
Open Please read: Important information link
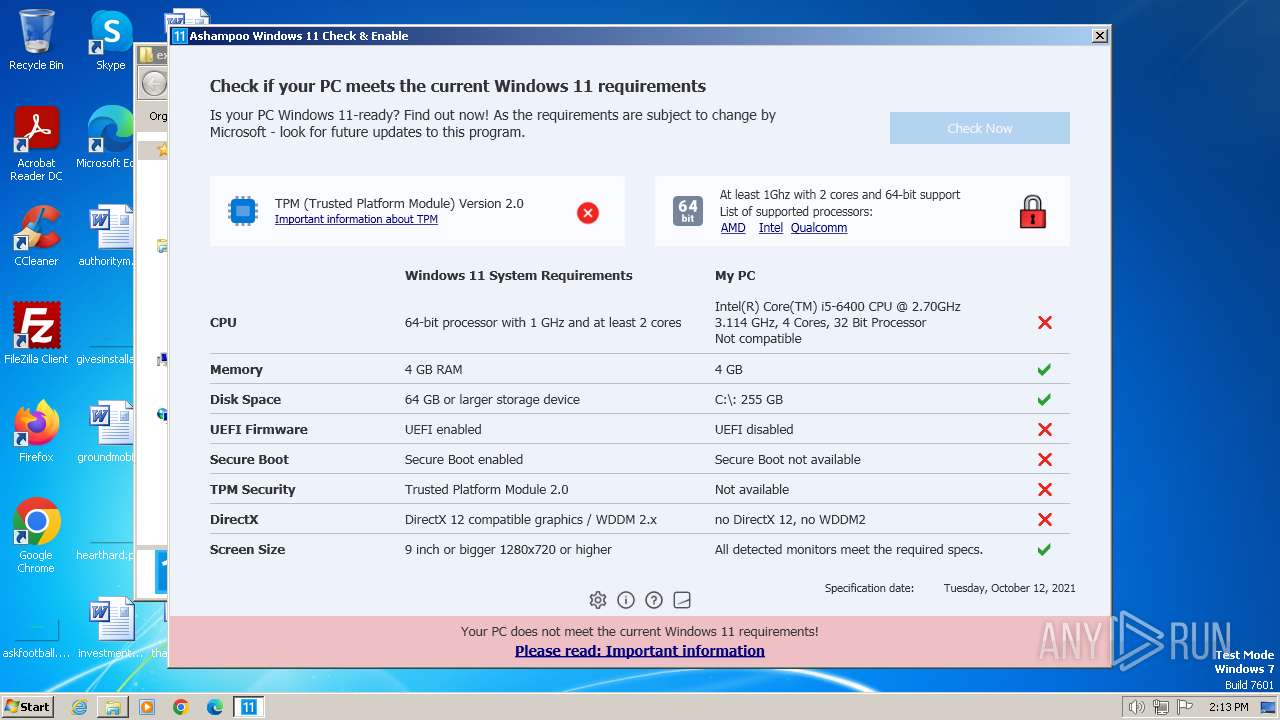pos(640,651)
